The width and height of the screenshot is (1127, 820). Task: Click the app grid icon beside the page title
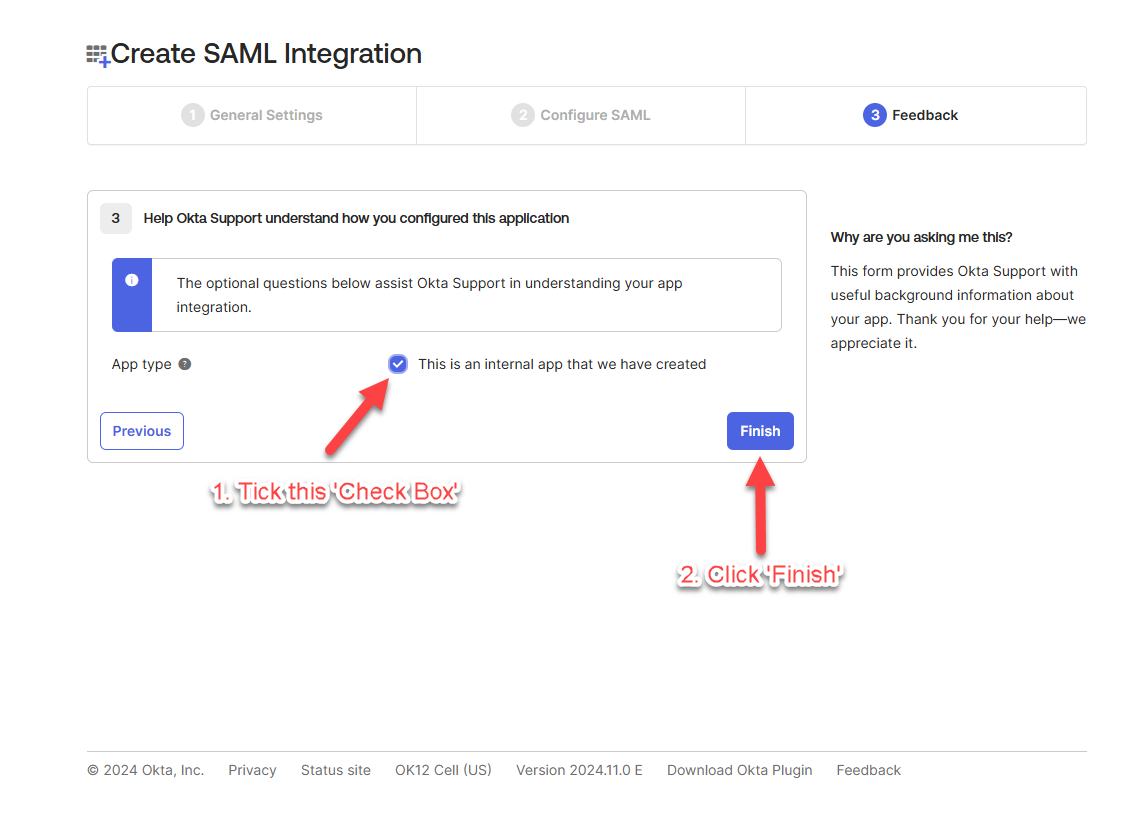(x=98, y=55)
